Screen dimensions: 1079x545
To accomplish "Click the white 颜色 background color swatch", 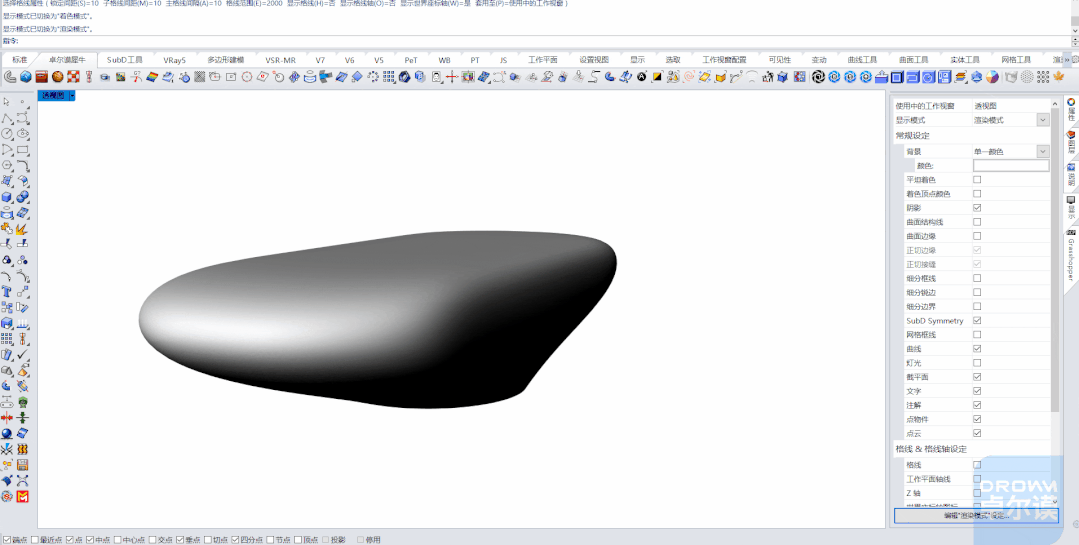I will 1011,166.
